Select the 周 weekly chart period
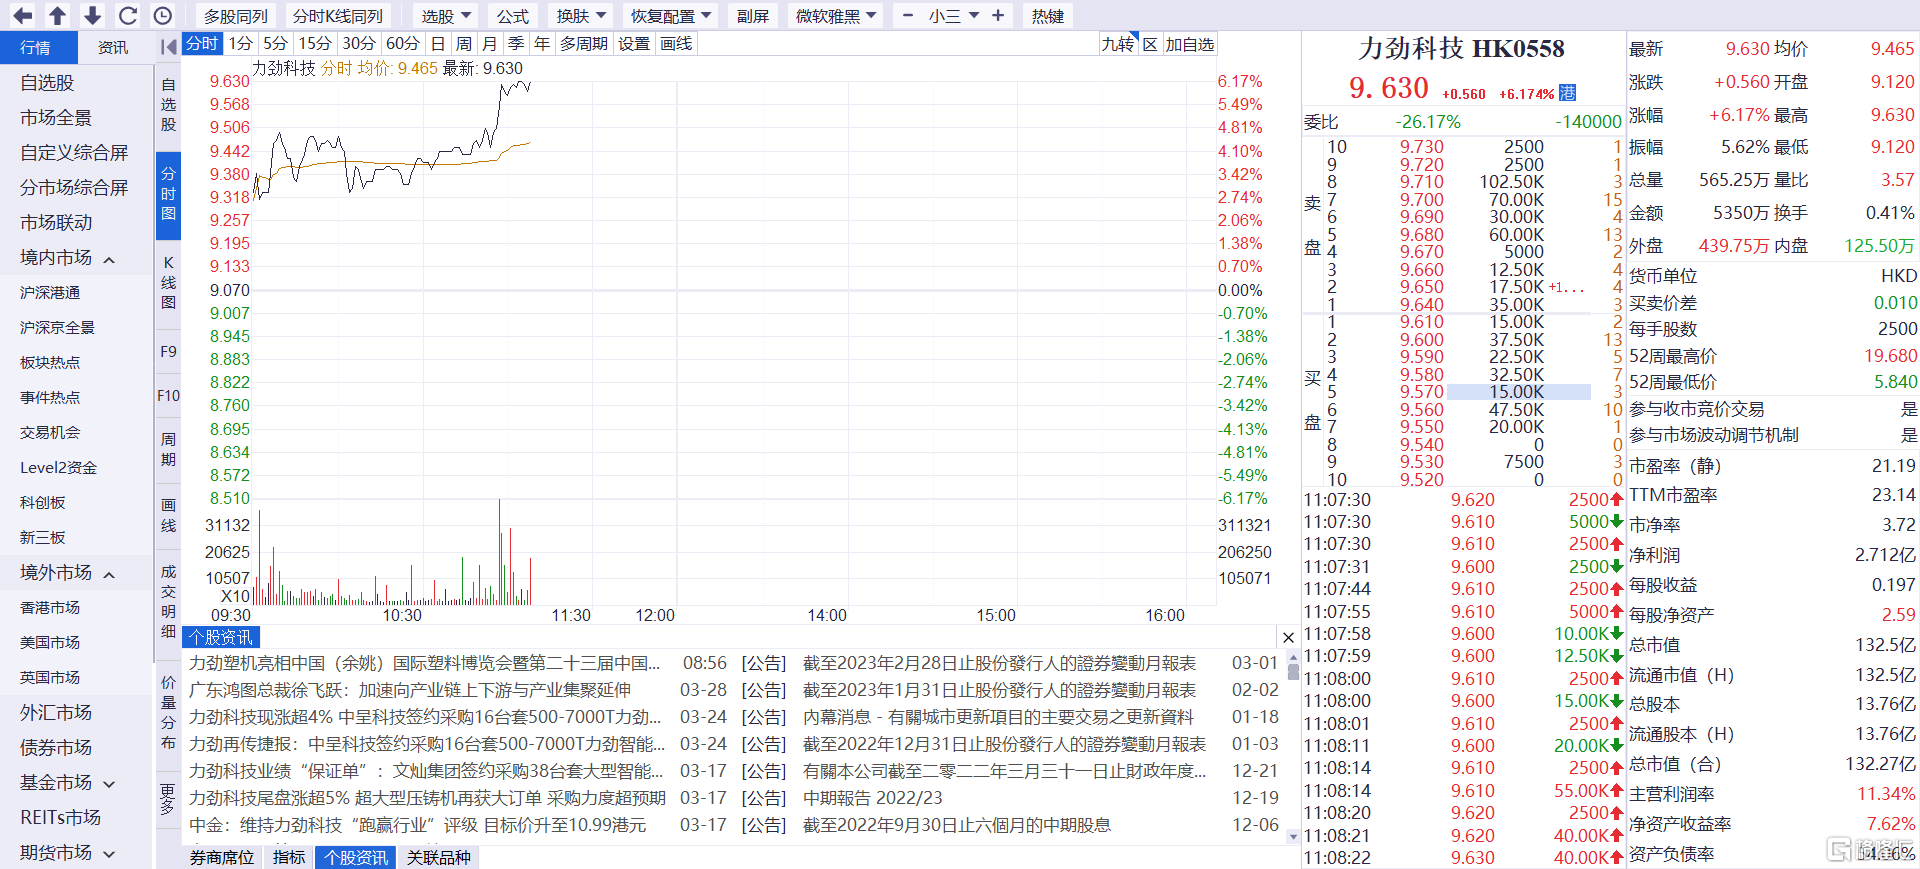Screen dimensions: 1920x869 click(x=464, y=44)
